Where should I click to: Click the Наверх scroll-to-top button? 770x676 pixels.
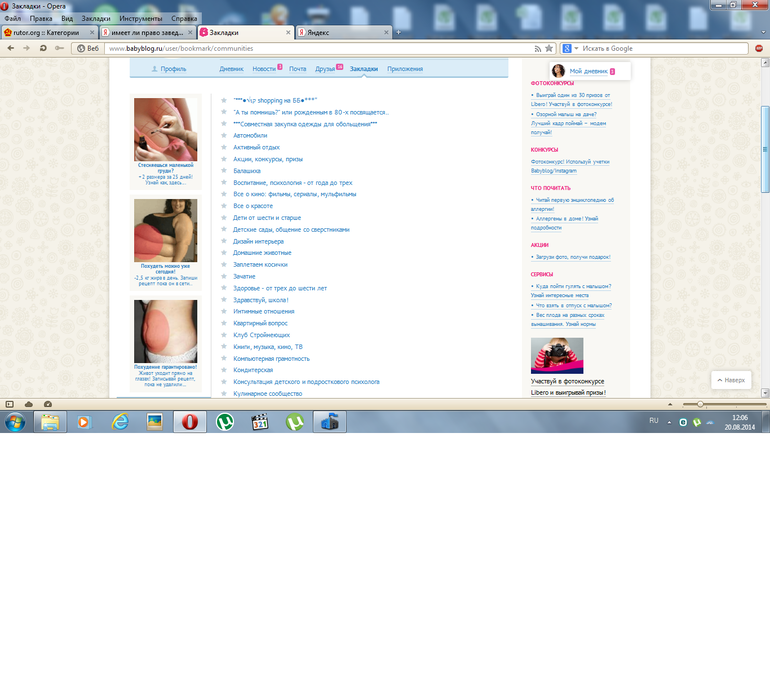[731, 380]
